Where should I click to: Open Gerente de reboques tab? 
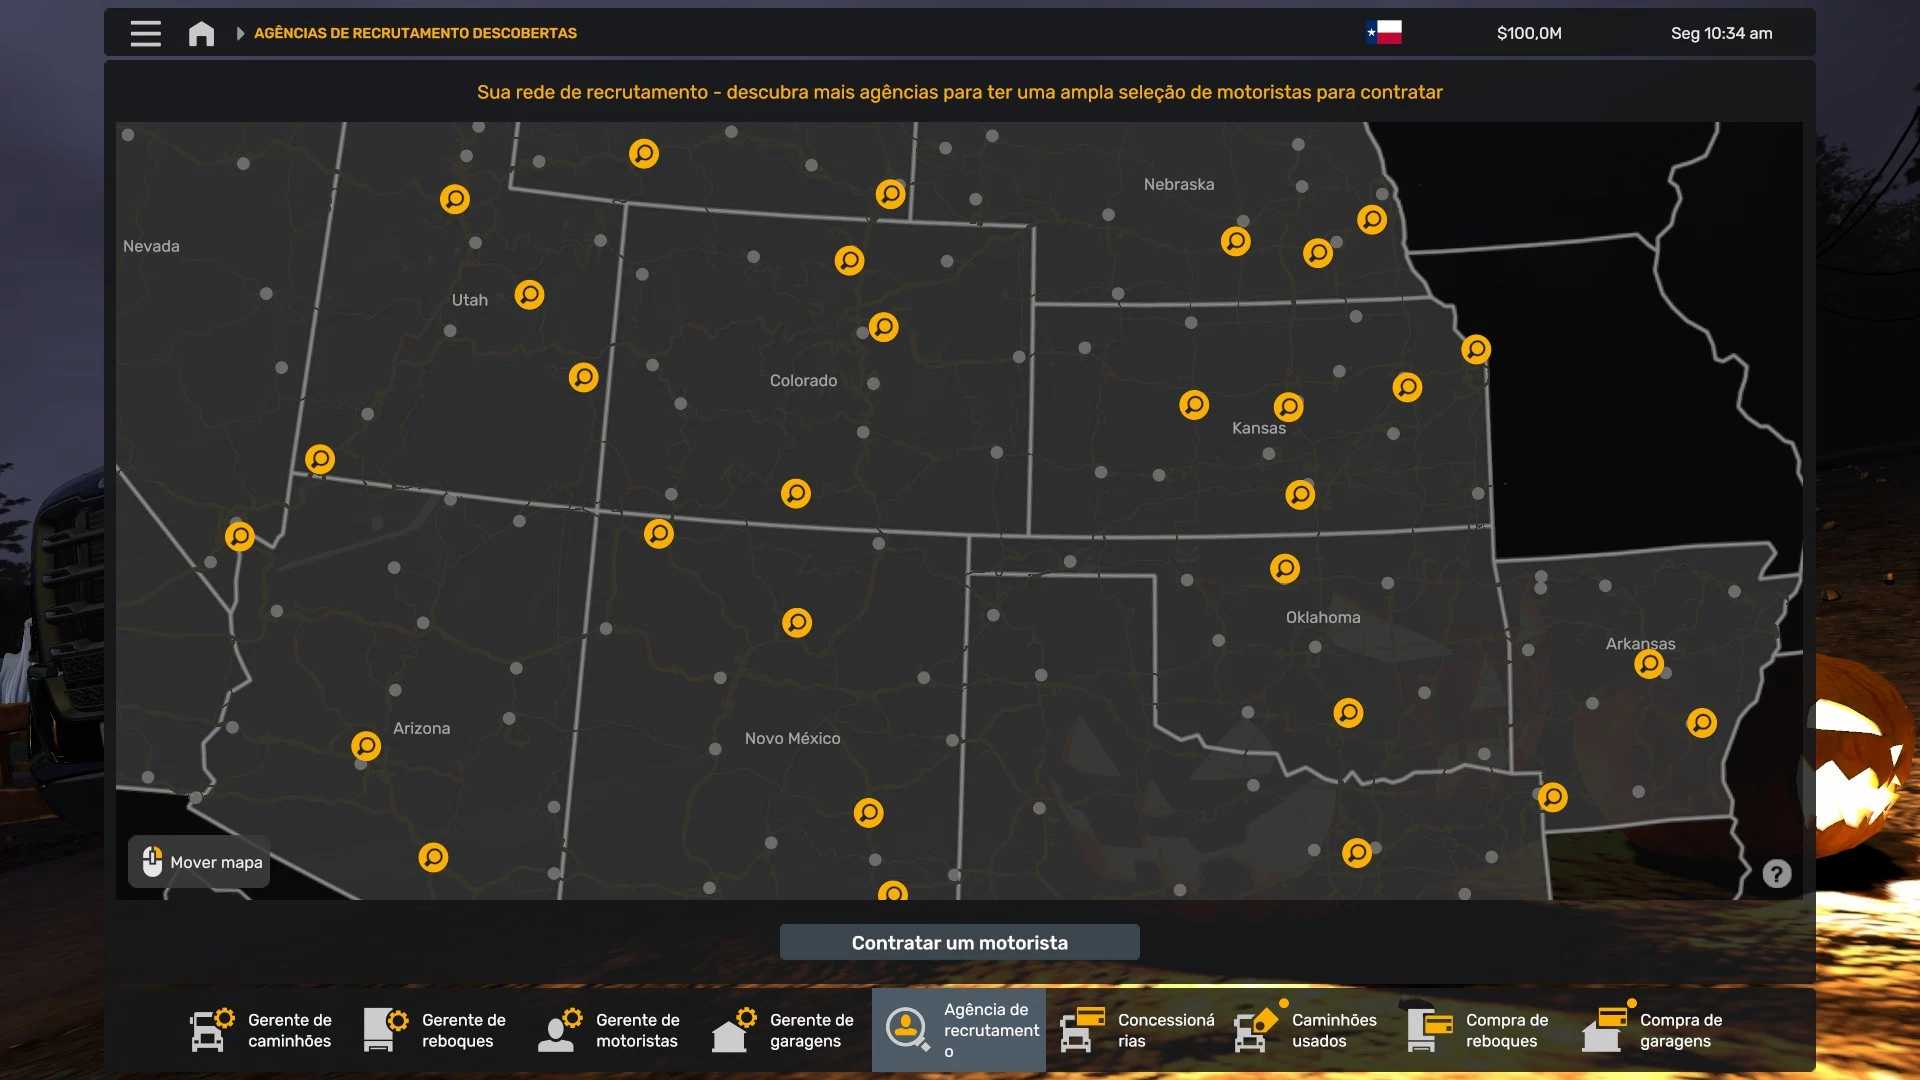click(x=436, y=1030)
